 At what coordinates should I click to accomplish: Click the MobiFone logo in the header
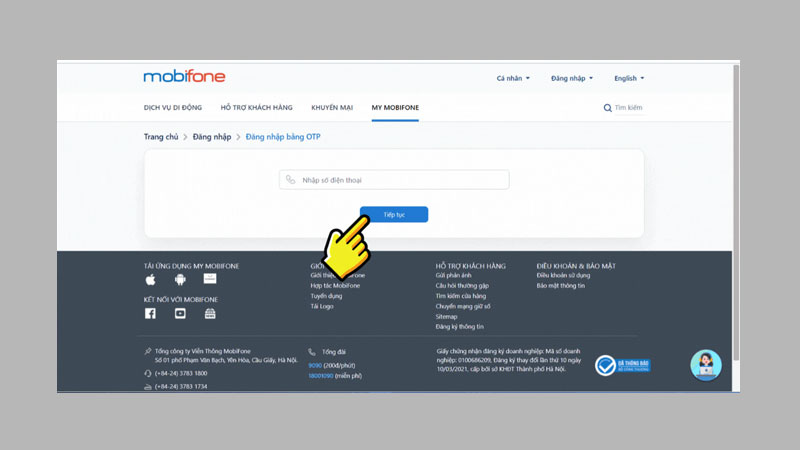point(184,77)
